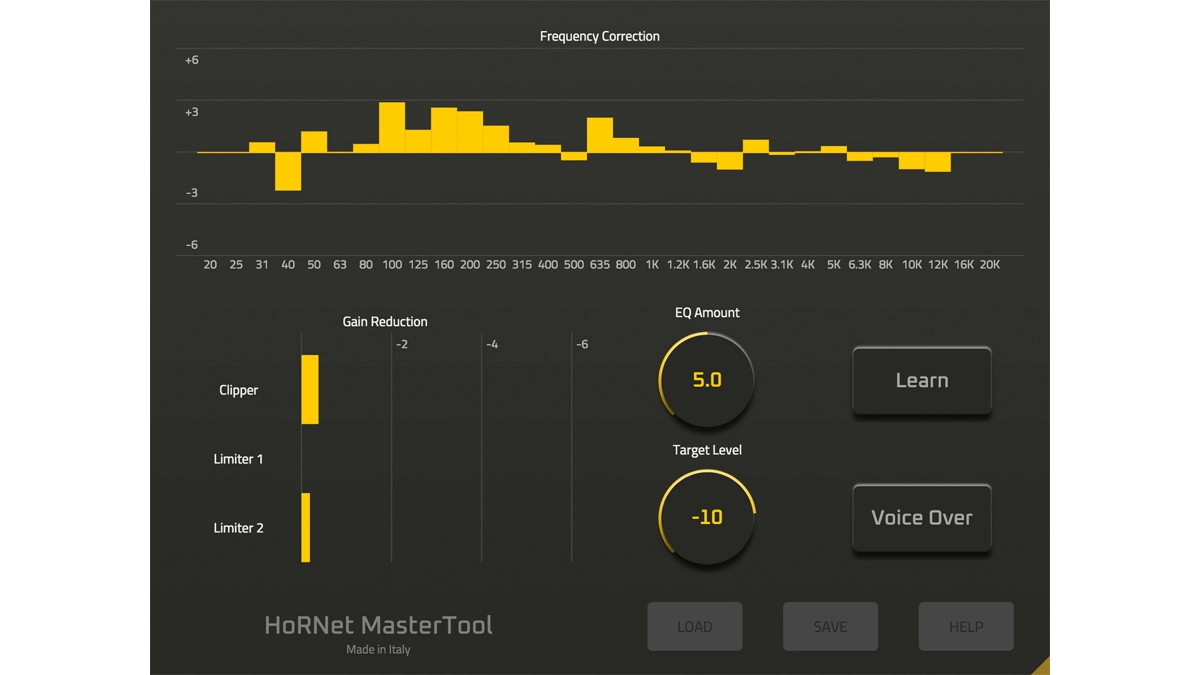Click the 800 Hz frequency bar
Image resolution: width=1200 pixels, height=675 pixels.
(626, 145)
